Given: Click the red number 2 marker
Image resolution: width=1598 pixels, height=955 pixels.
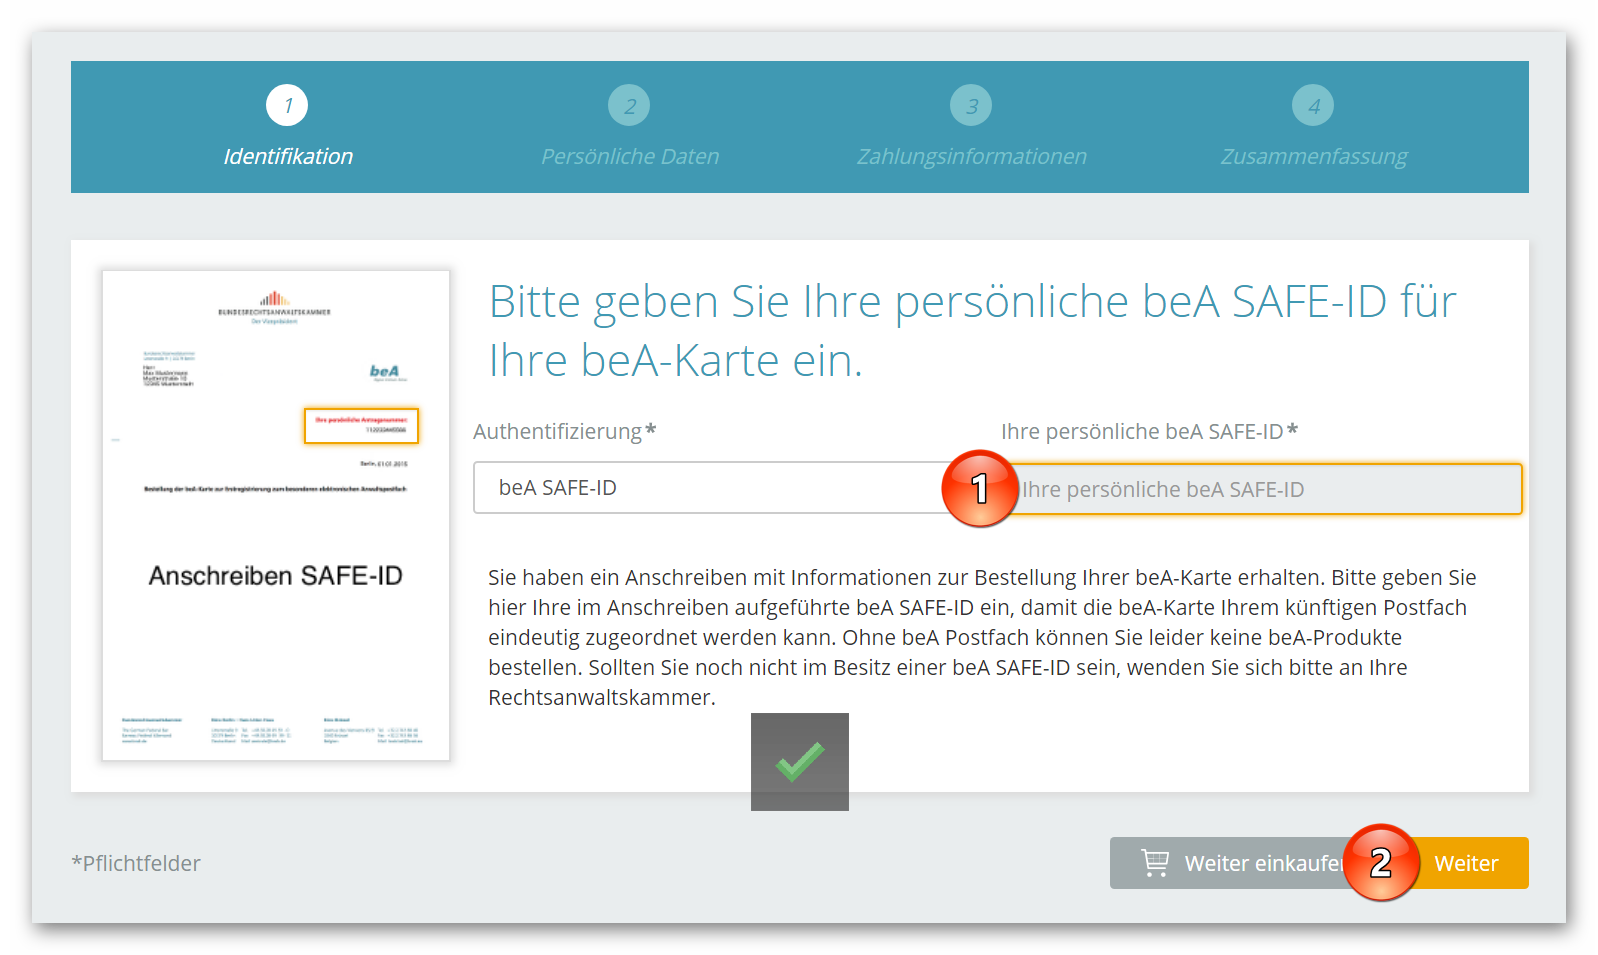Looking at the screenshot, I should click(1381, 862).
